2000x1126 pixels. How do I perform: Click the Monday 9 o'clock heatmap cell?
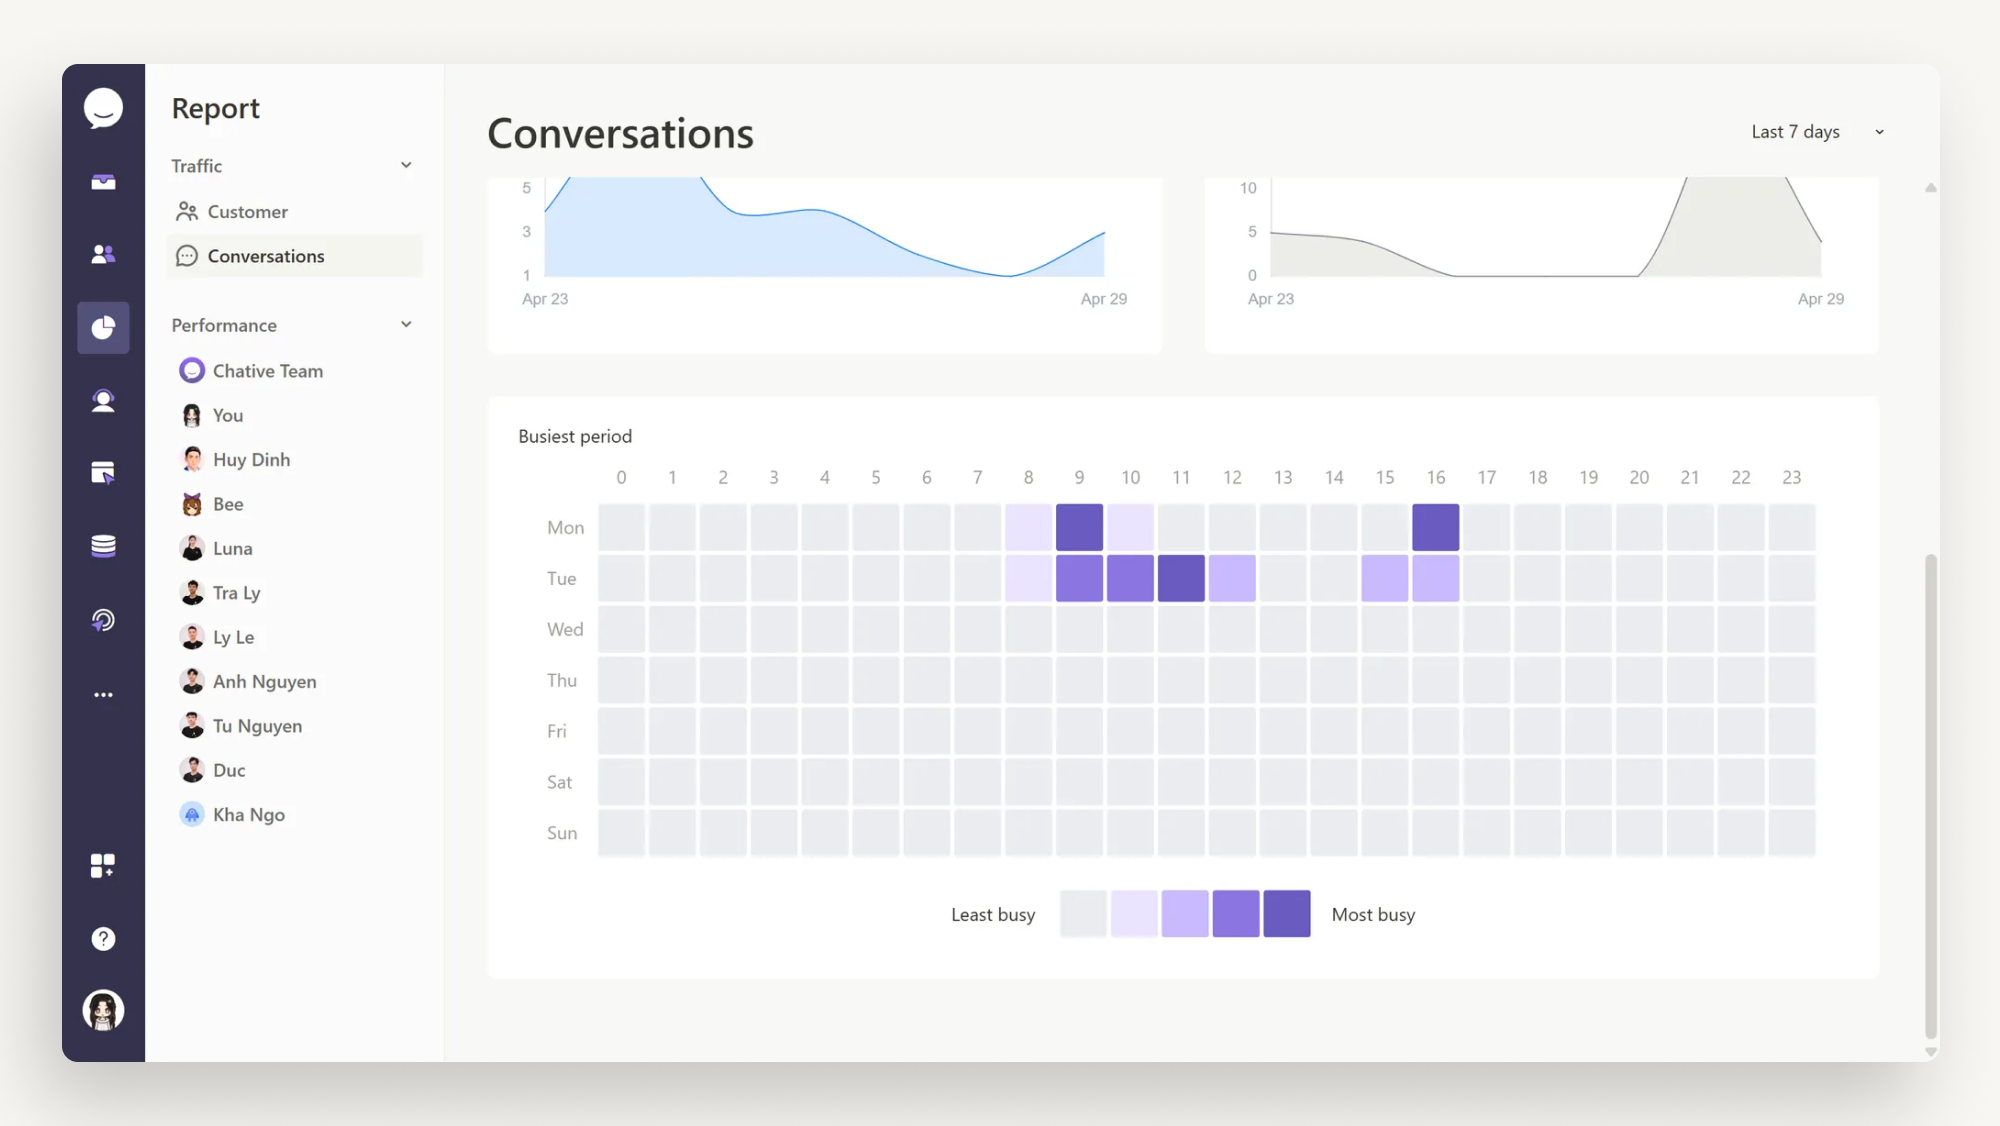(1079, 527)
